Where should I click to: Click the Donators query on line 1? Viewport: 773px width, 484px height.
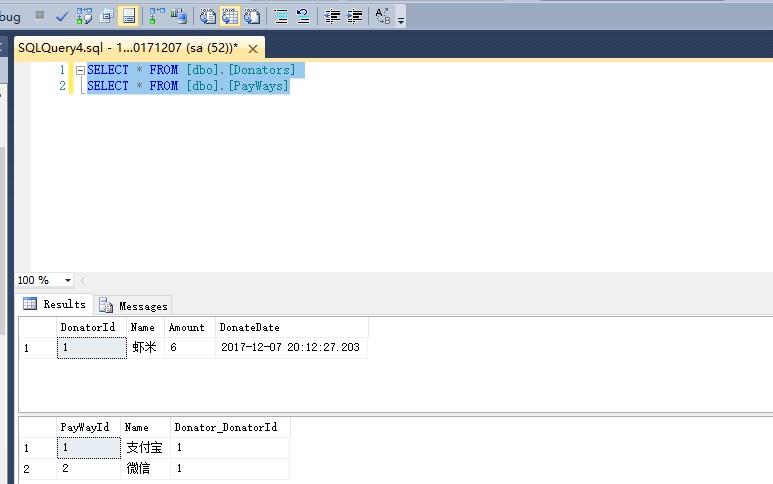191,70
